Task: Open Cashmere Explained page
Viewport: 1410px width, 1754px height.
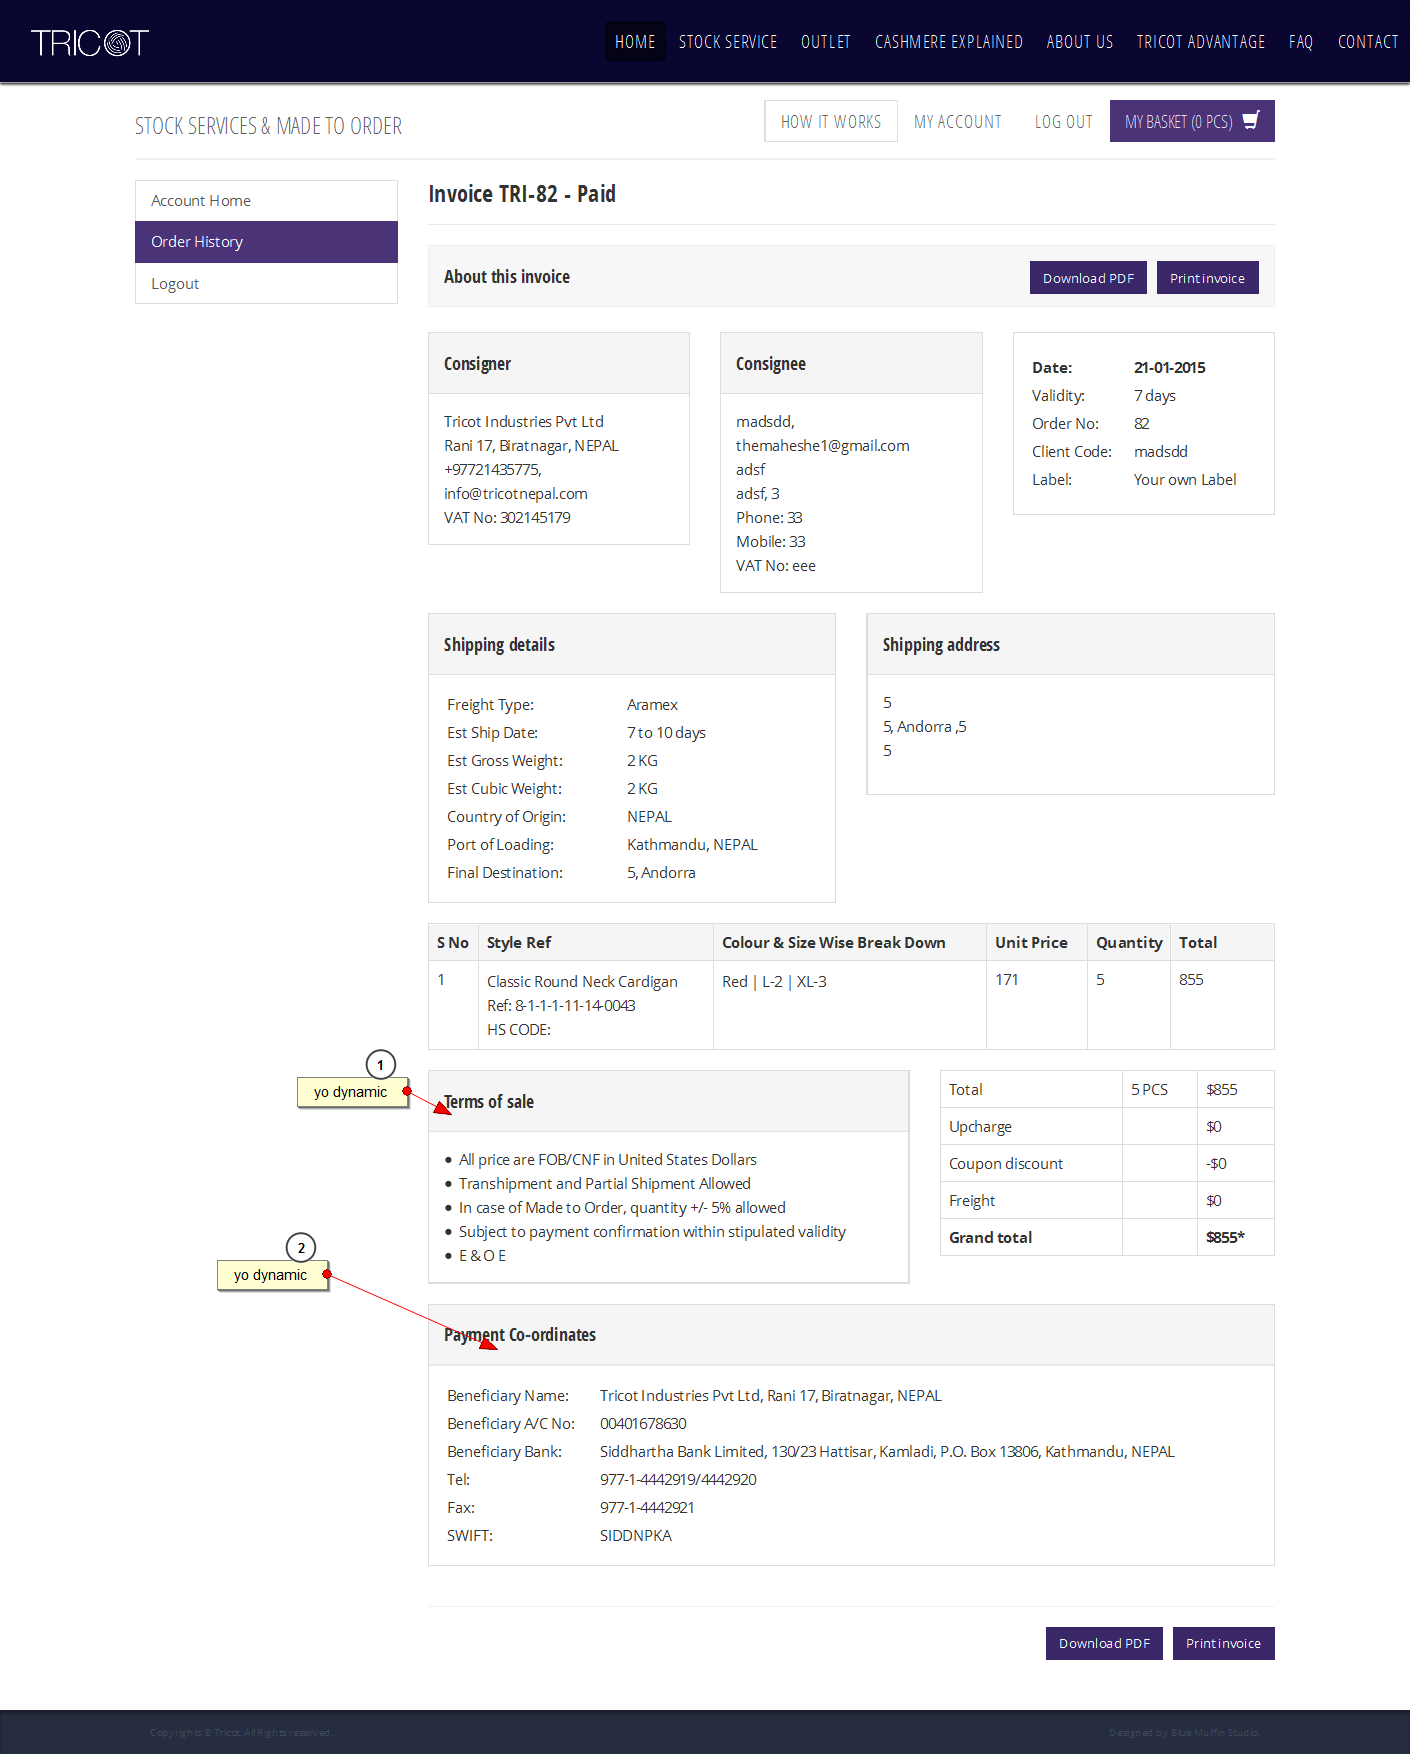Action: (948, 42)
